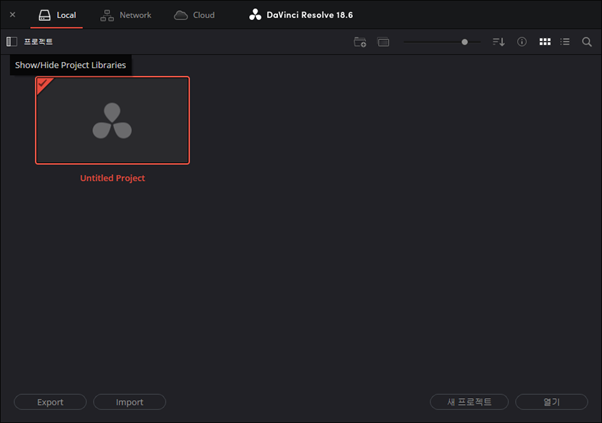This screenshot has height=423, width=602.
Task: Click the Local drive icon
Action: (45, 15)
